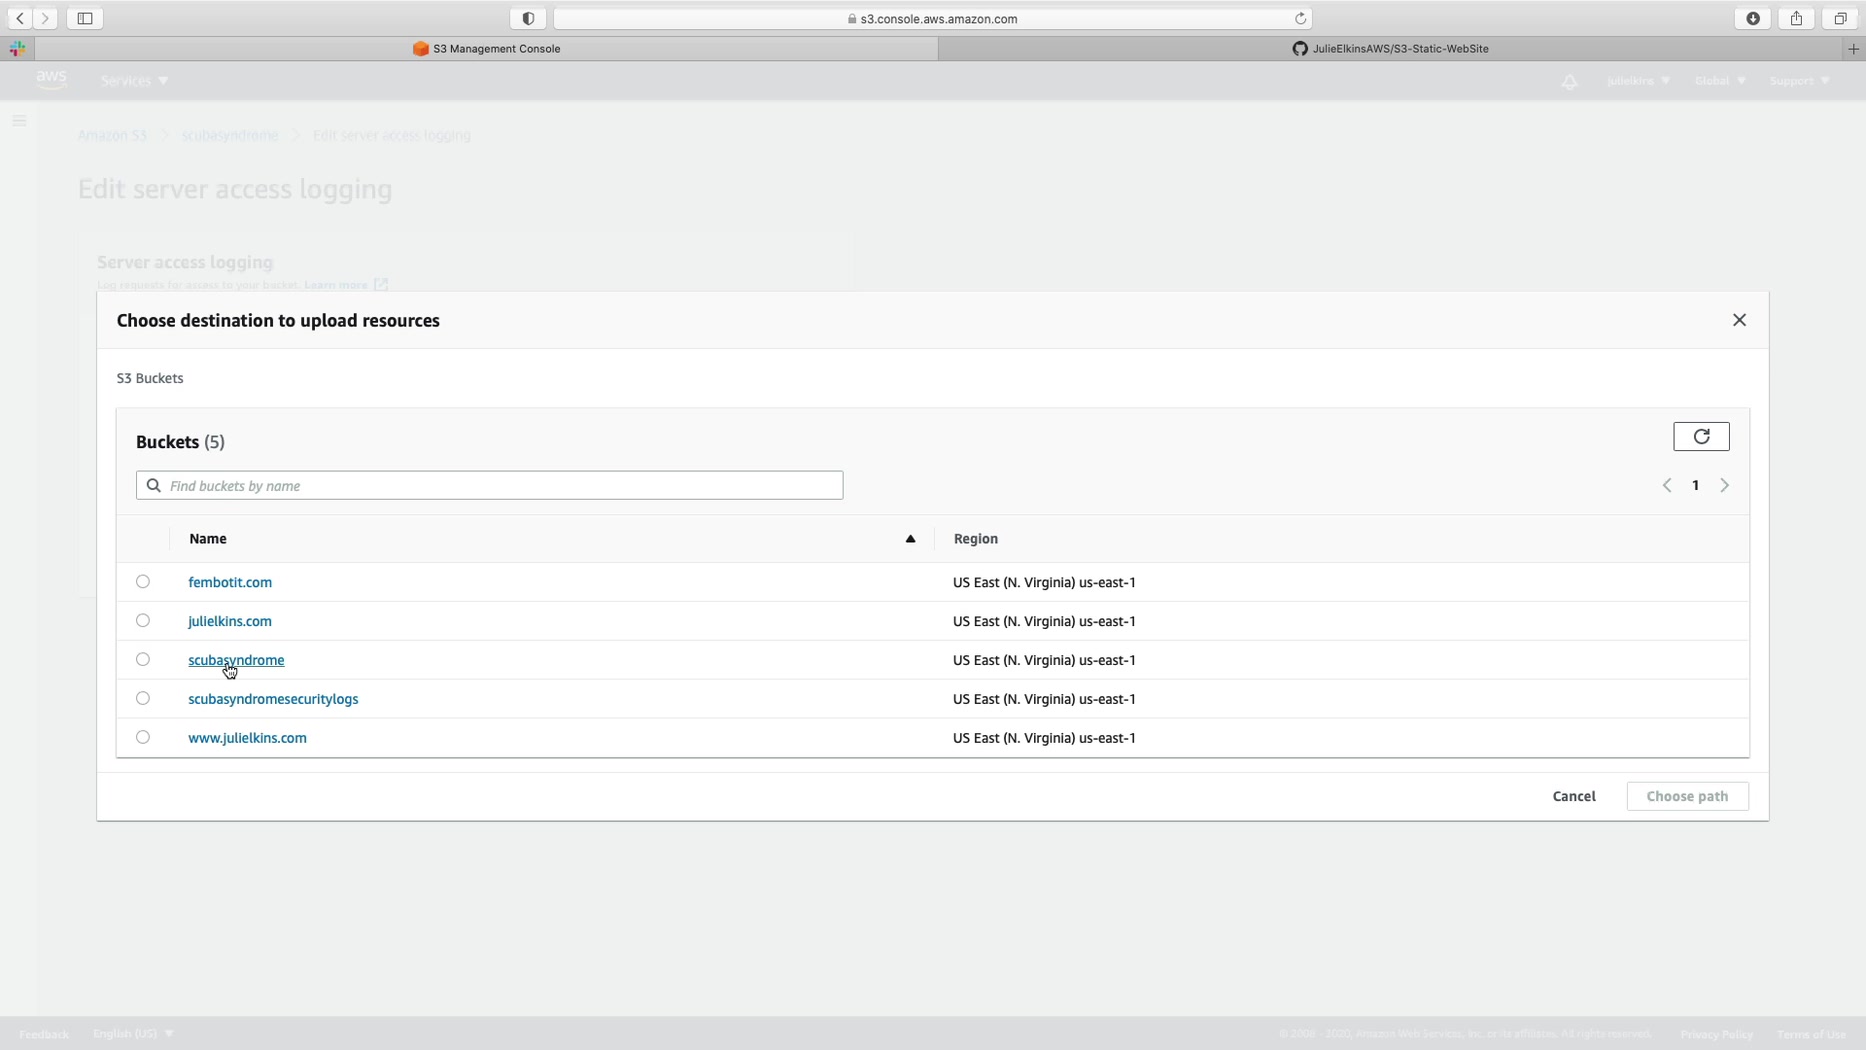1866x1050 pixels.
Task: Click the Region column header
Action: tap(975, 539)
